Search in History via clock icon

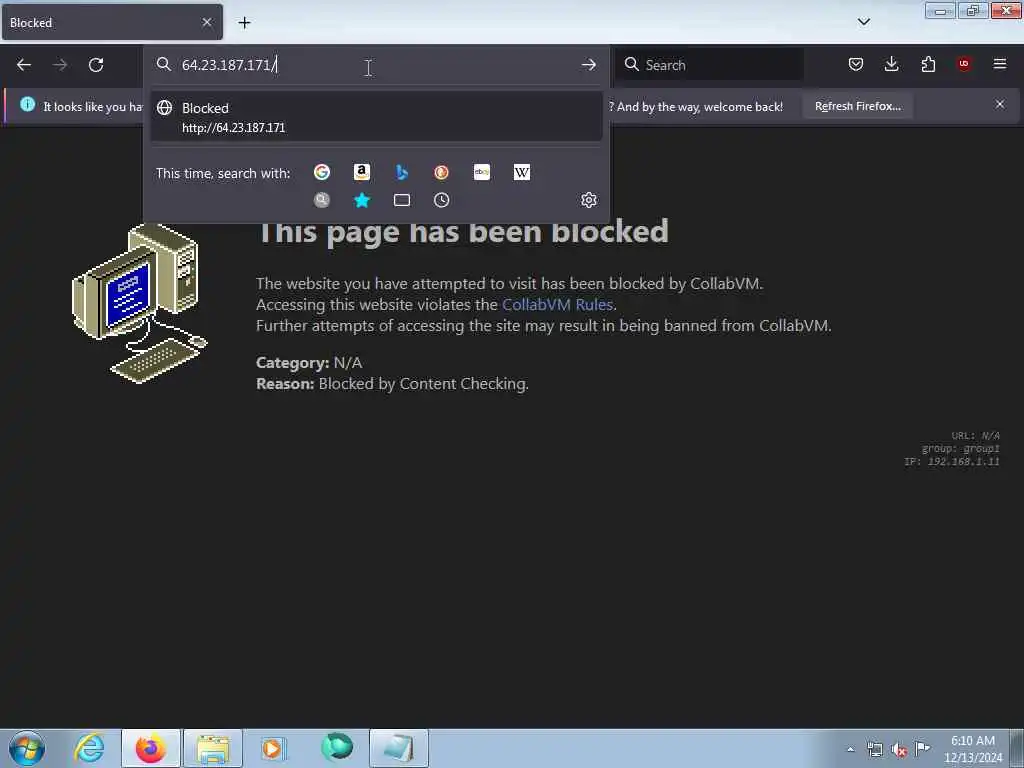pos(441,200)
